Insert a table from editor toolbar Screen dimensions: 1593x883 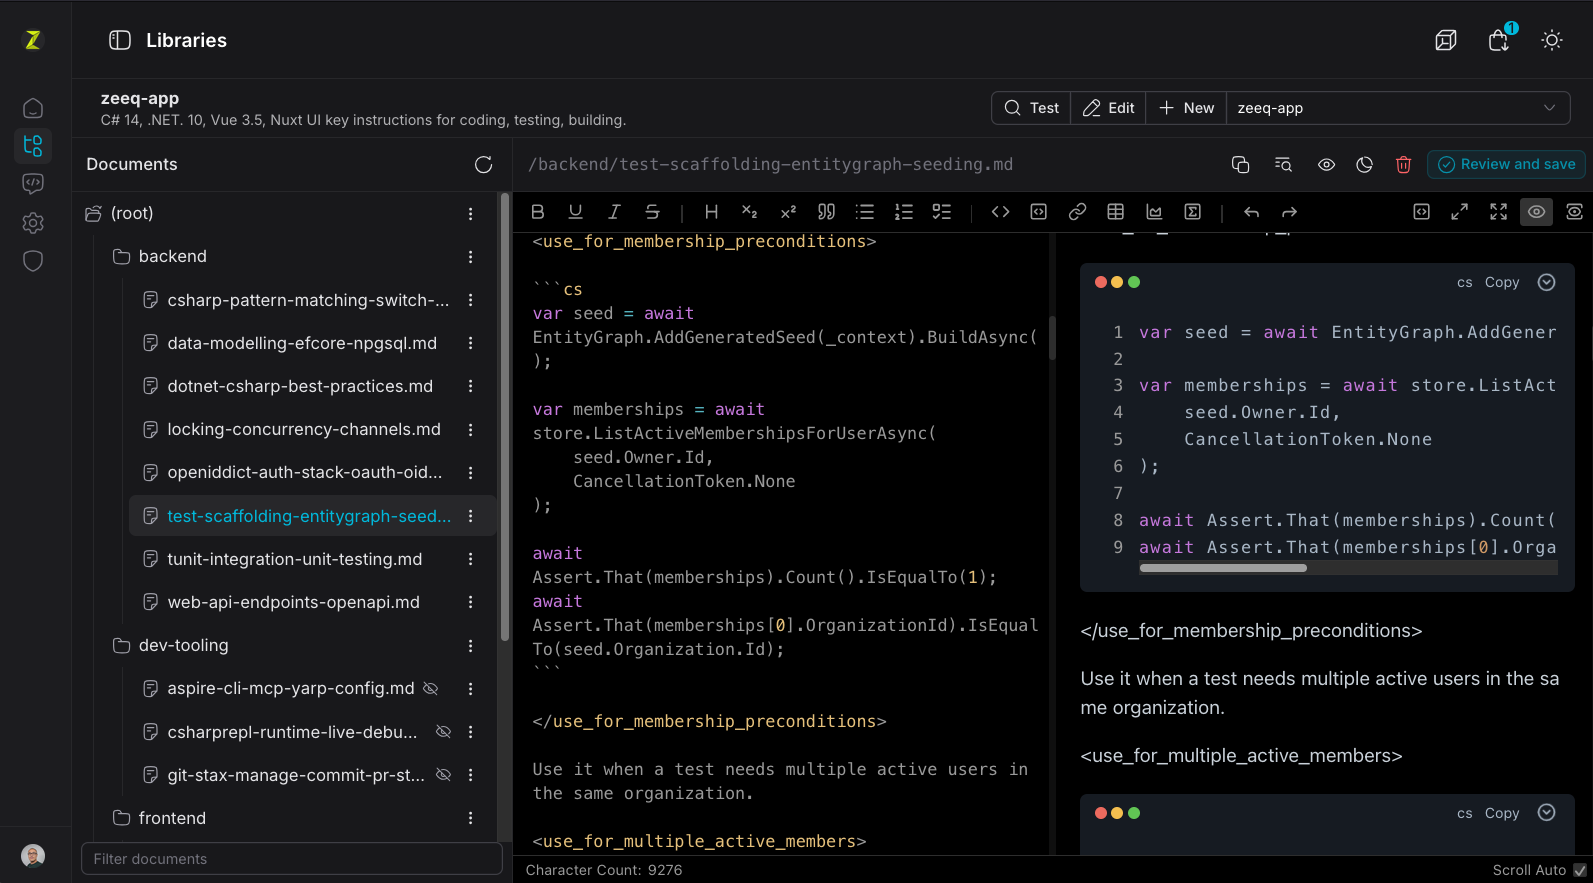pyautogui.click(x=1116, y=212)
